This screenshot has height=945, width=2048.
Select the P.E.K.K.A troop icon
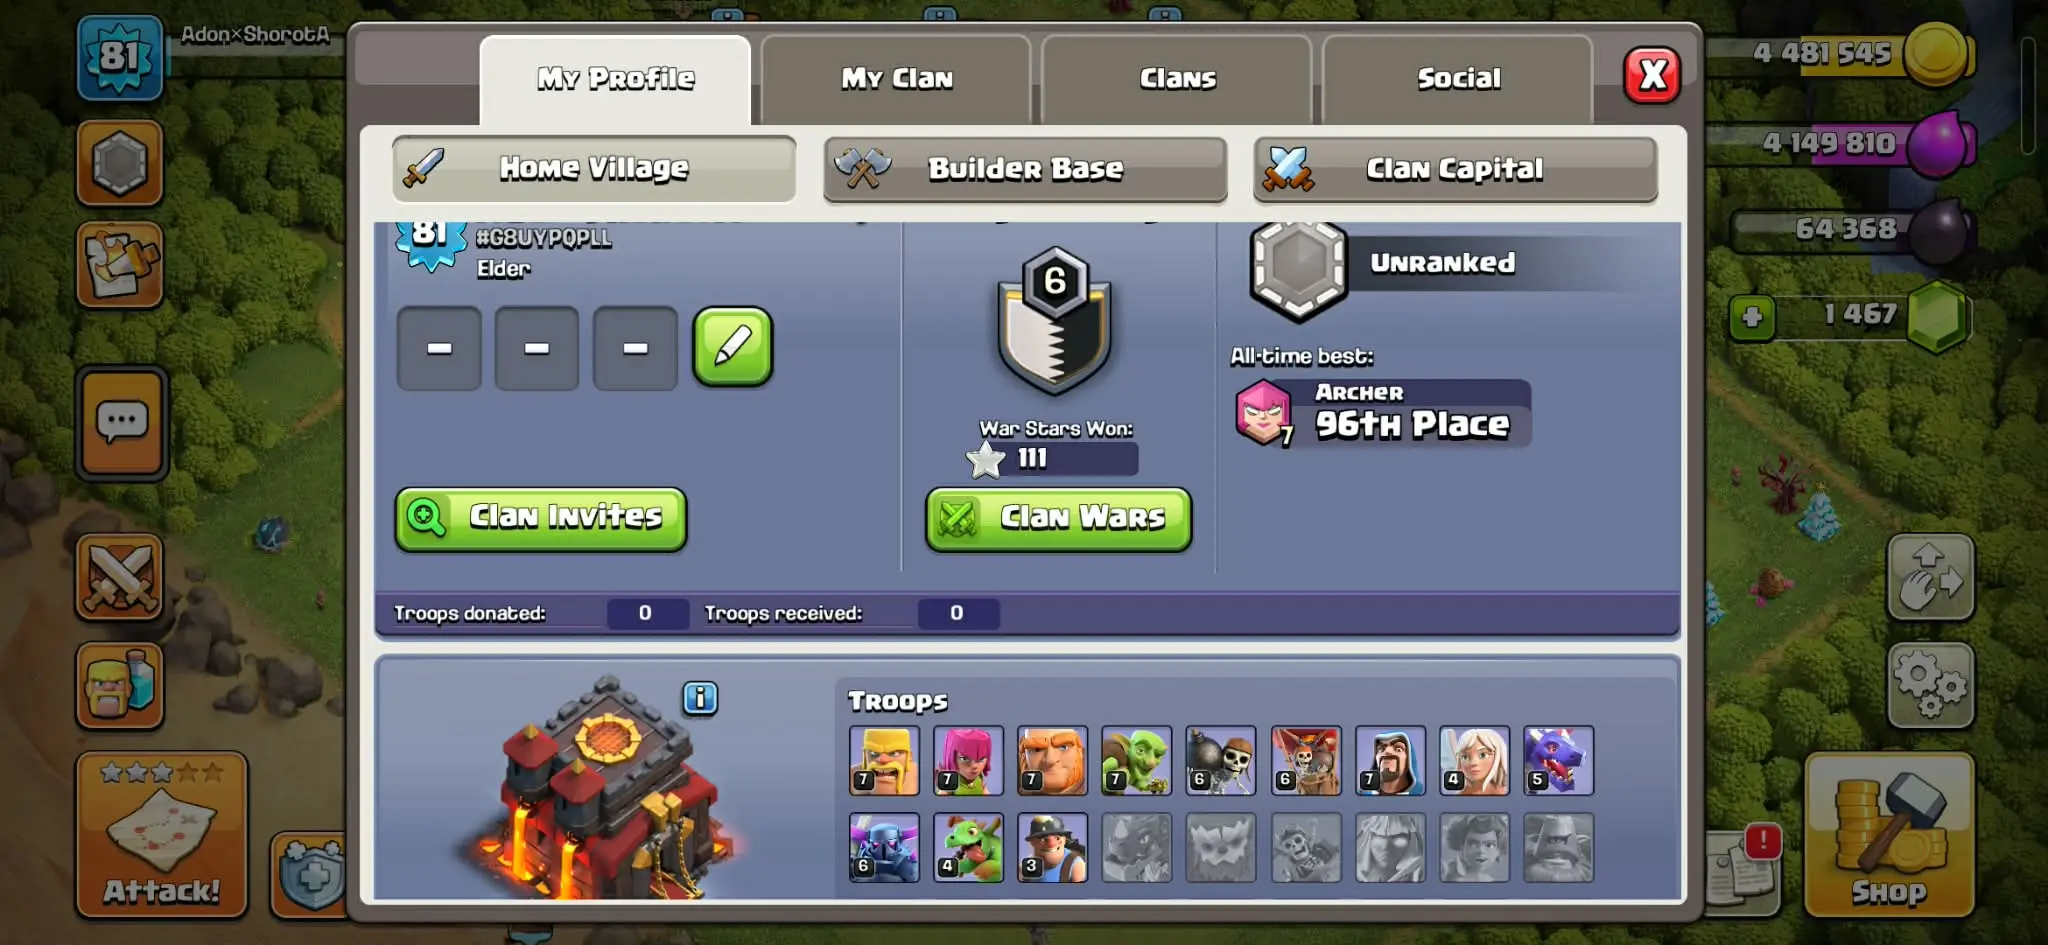pos(884,847)
